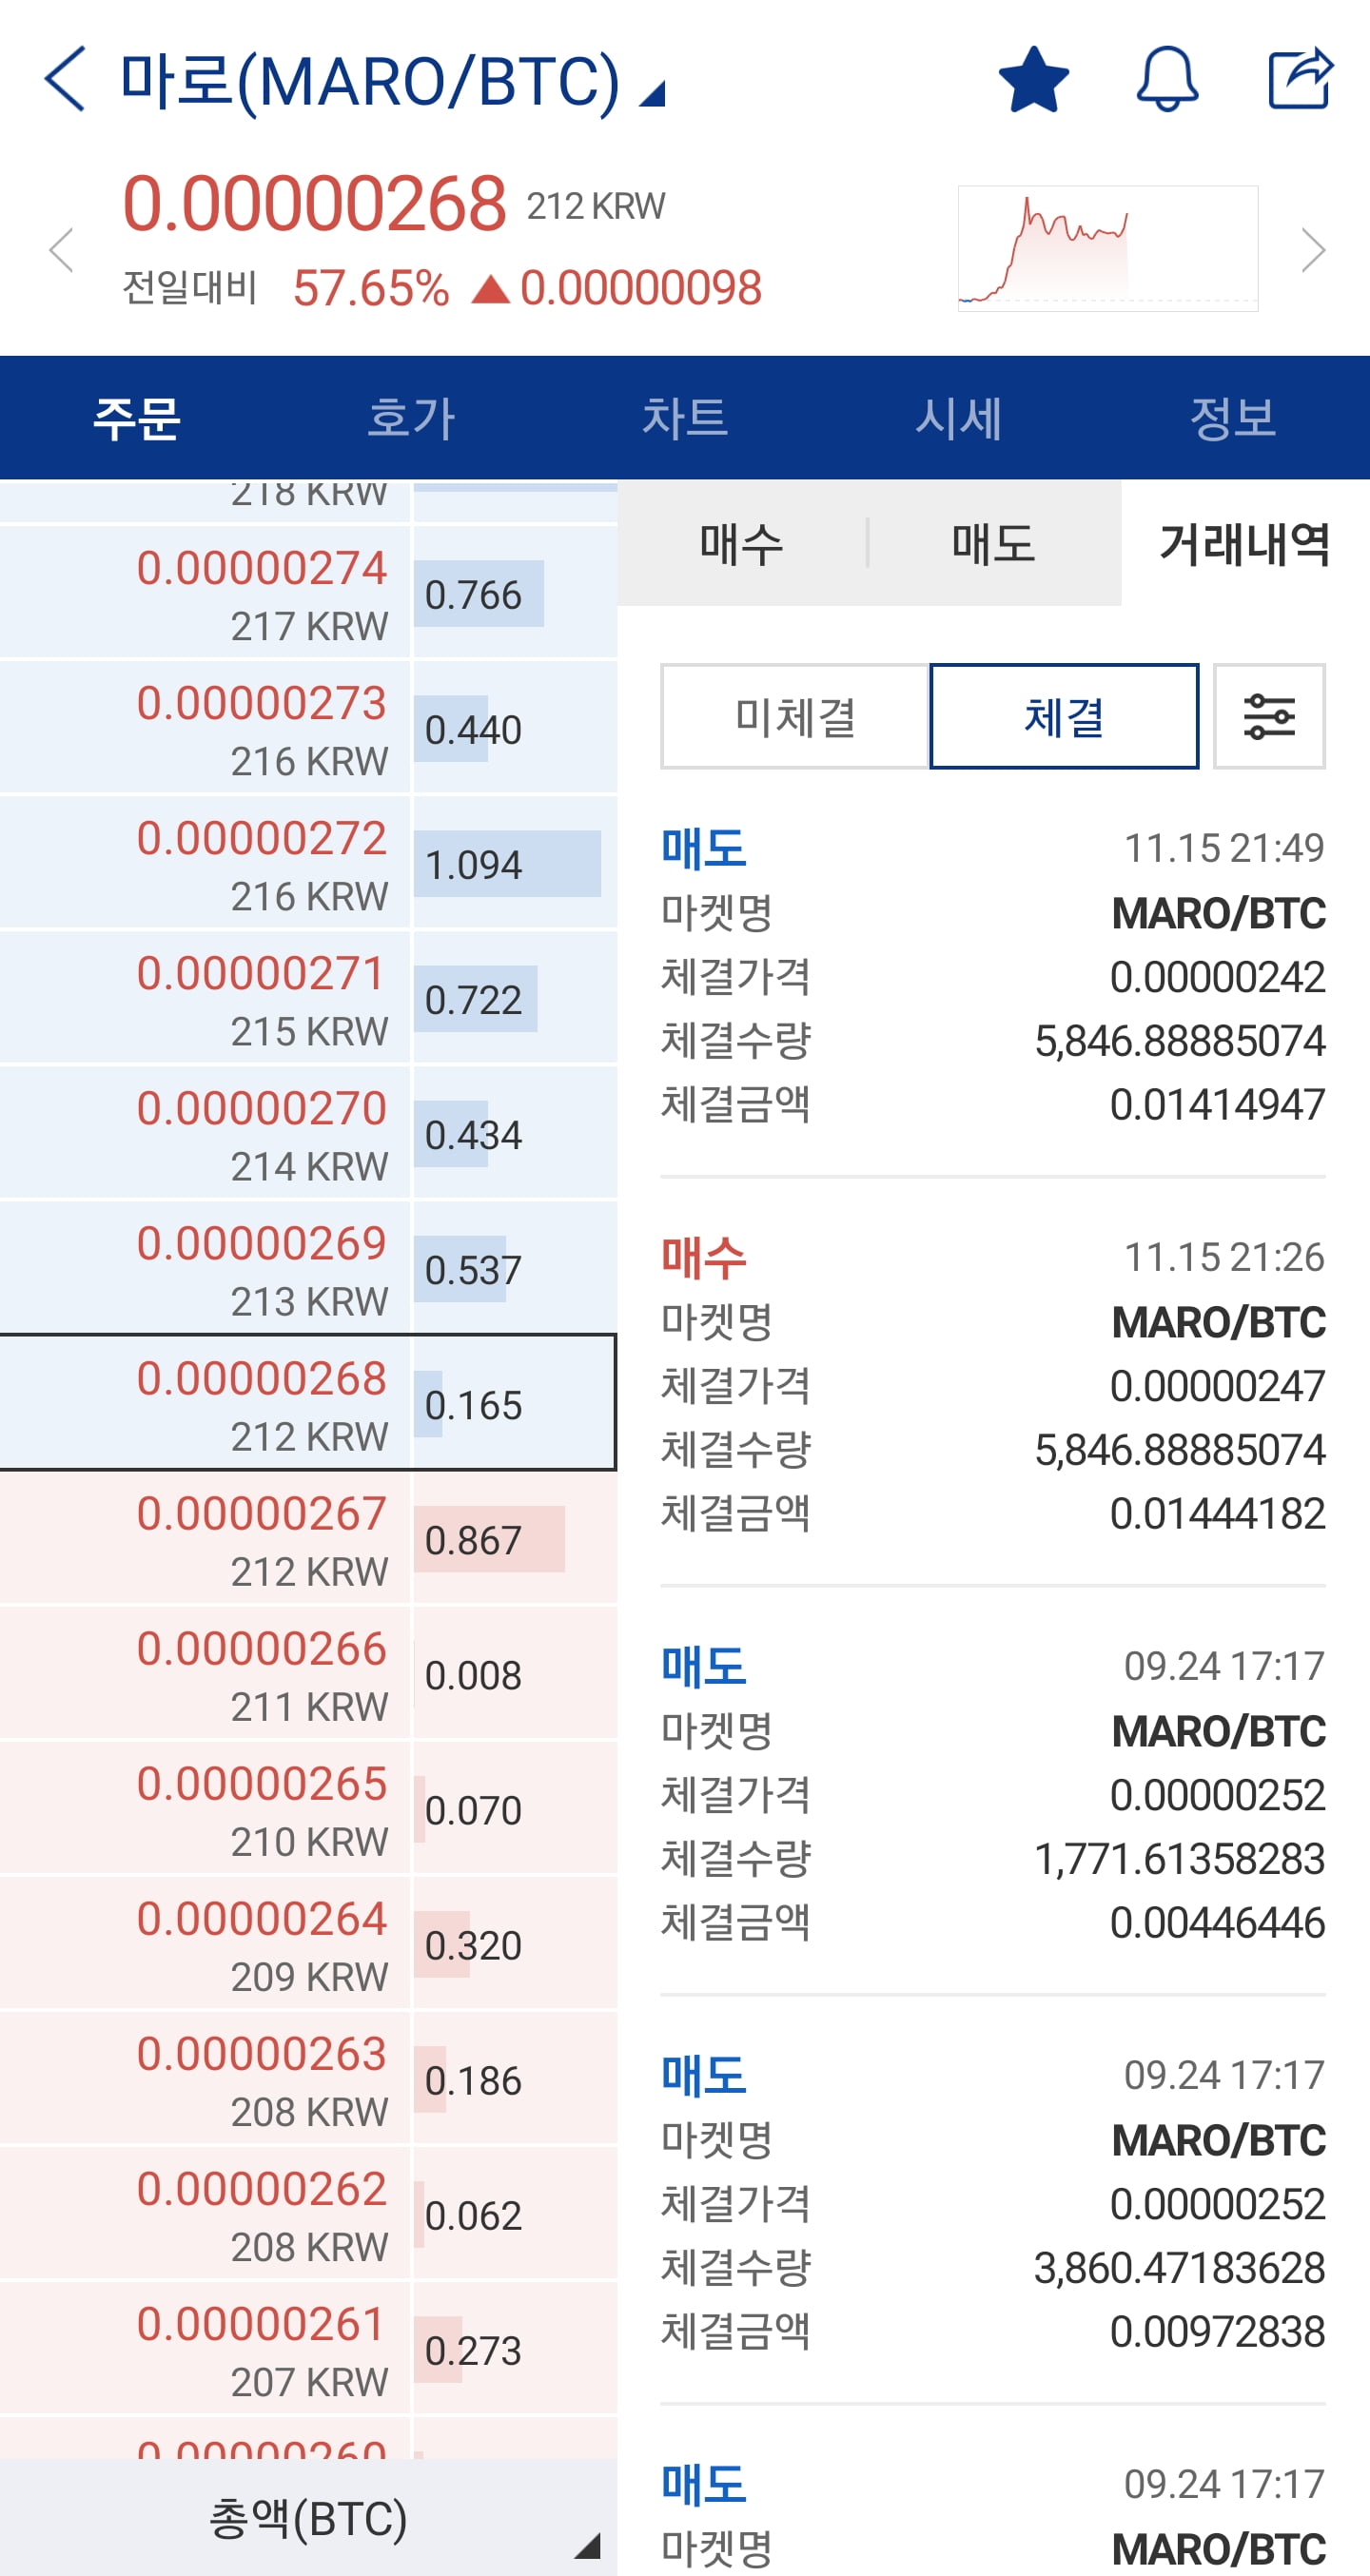
Task: Open the trade filter settings icon
Action: pos(1269,716)
